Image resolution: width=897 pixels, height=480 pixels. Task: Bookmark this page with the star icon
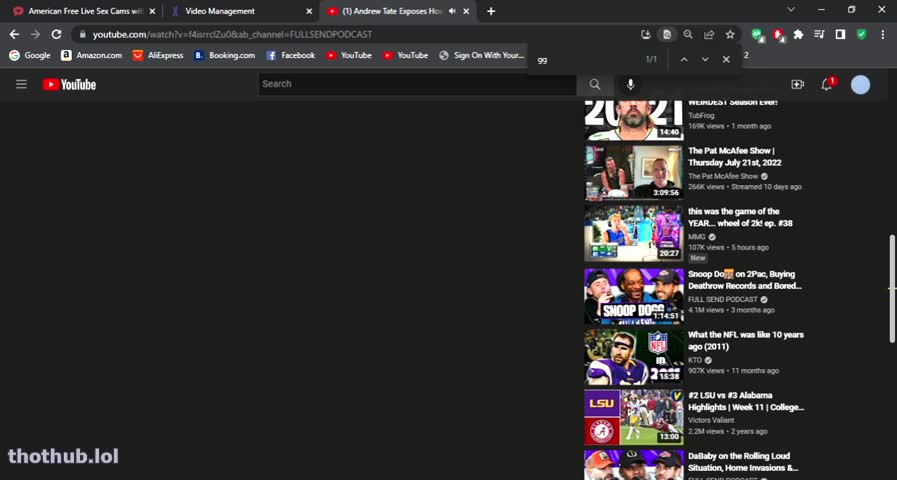730,34
